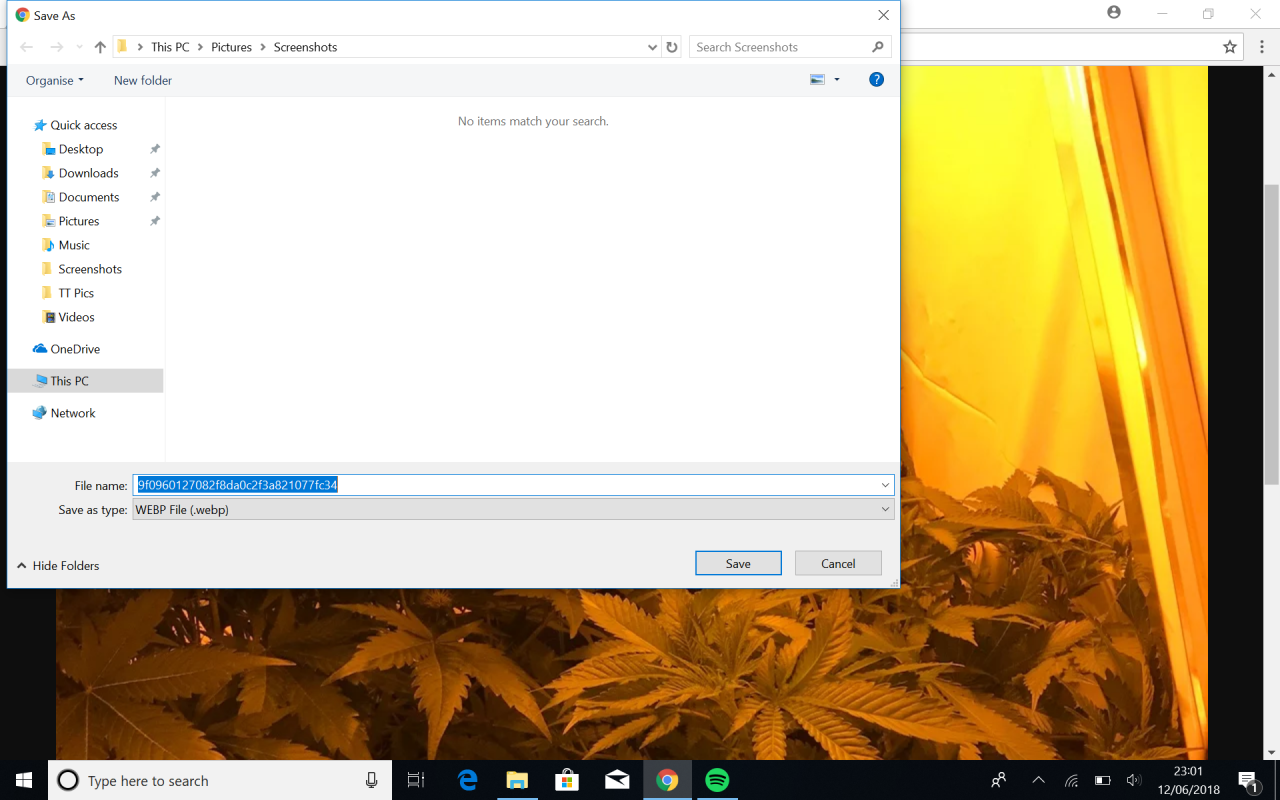Screen dimensions: 1280x800
Task: Click the Desktop pin icon in sidebar
Action: click(155, 149)
